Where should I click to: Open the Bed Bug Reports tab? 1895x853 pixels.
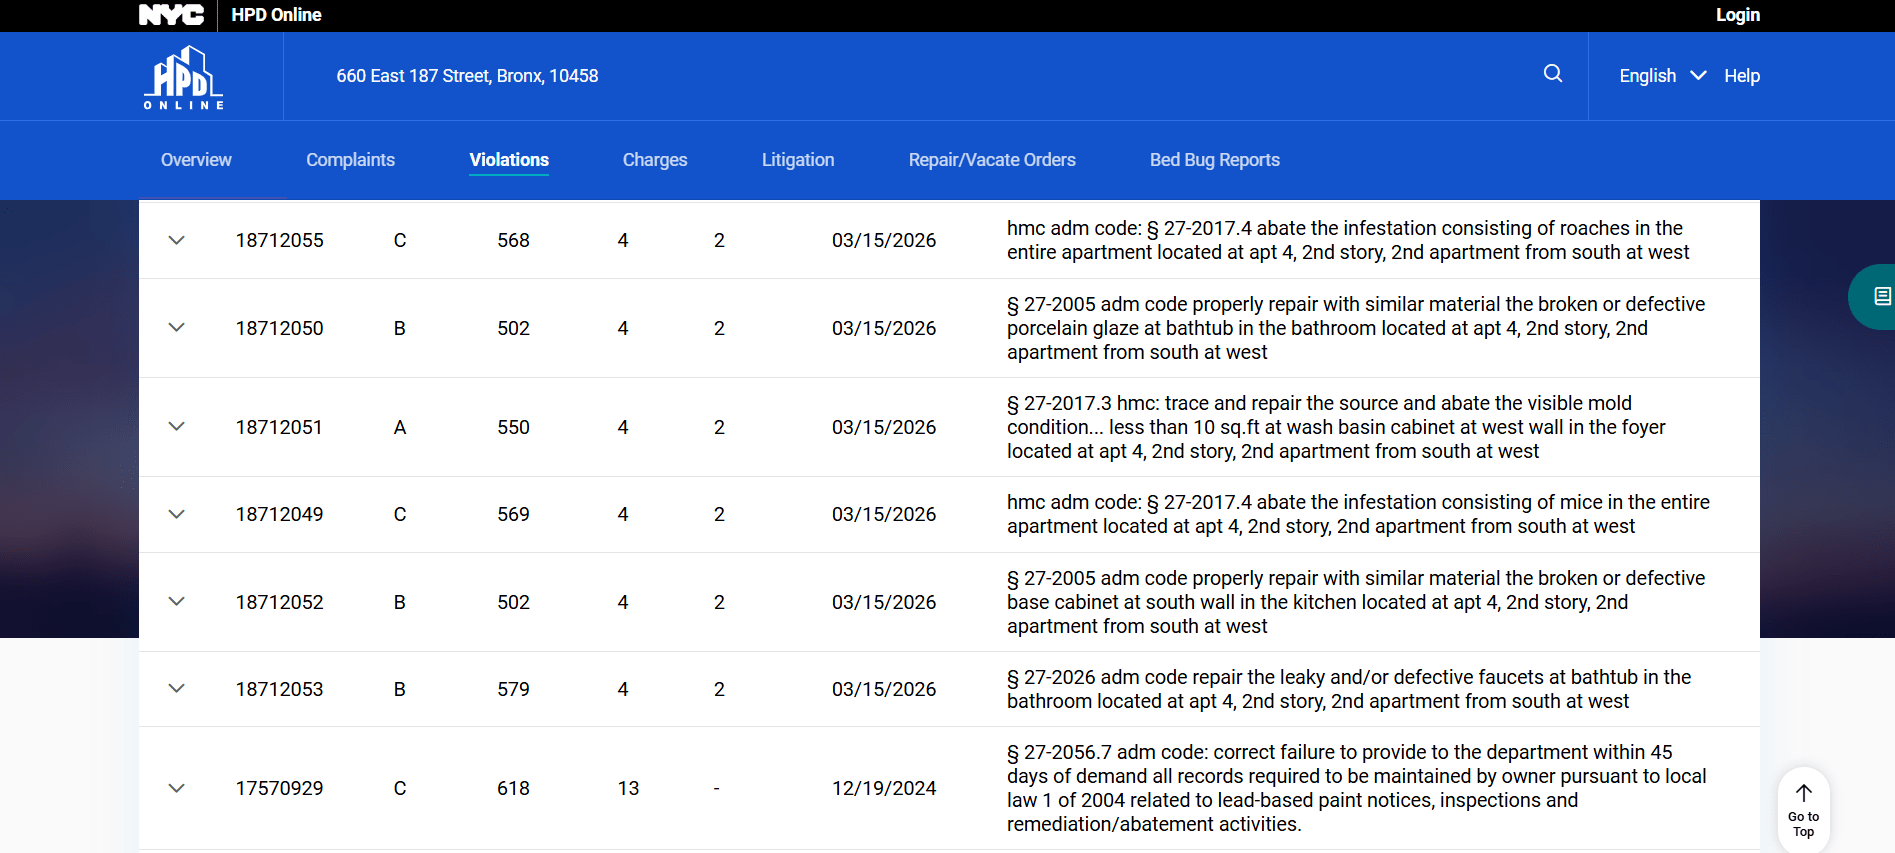(x=1214, y=160)
